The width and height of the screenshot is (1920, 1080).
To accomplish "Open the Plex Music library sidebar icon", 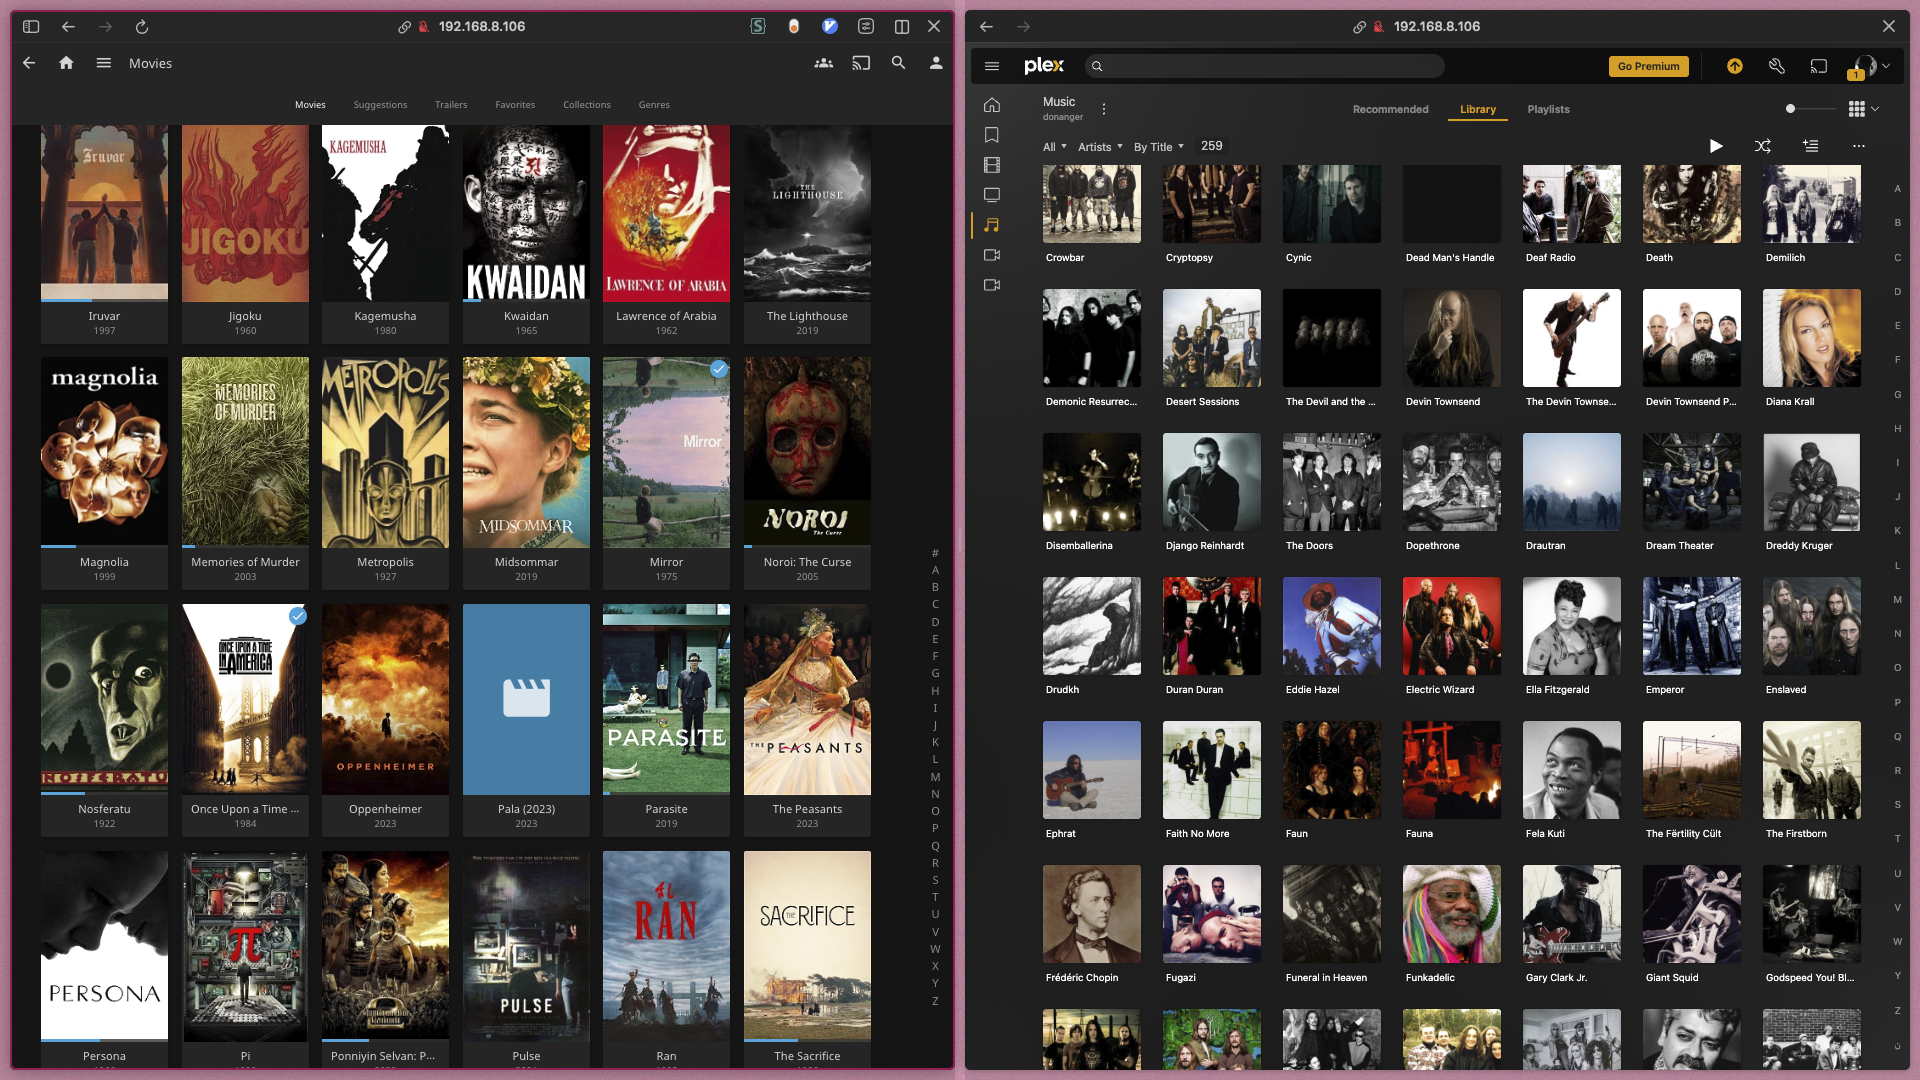I will coord(991,225).
